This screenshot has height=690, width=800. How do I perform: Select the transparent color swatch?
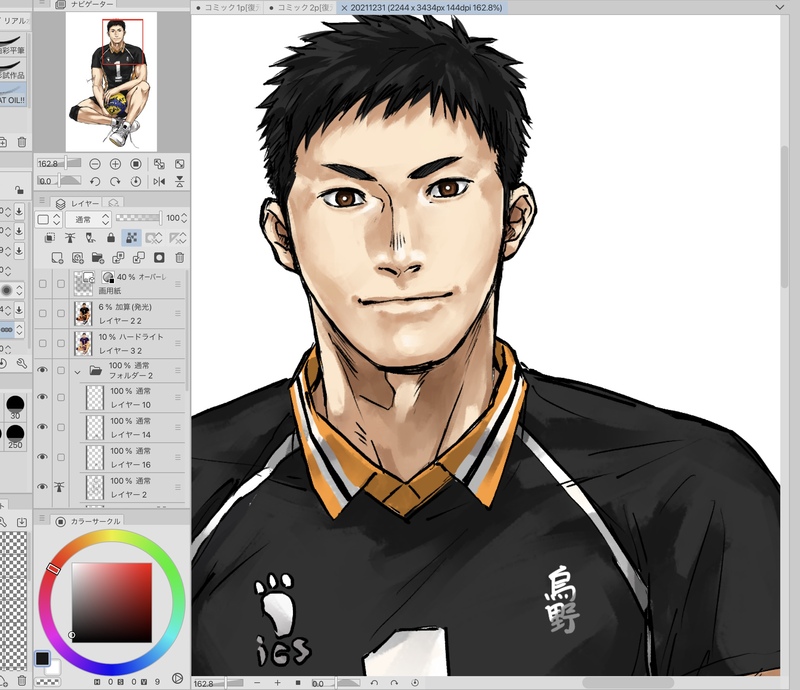[x=47, y=682]
